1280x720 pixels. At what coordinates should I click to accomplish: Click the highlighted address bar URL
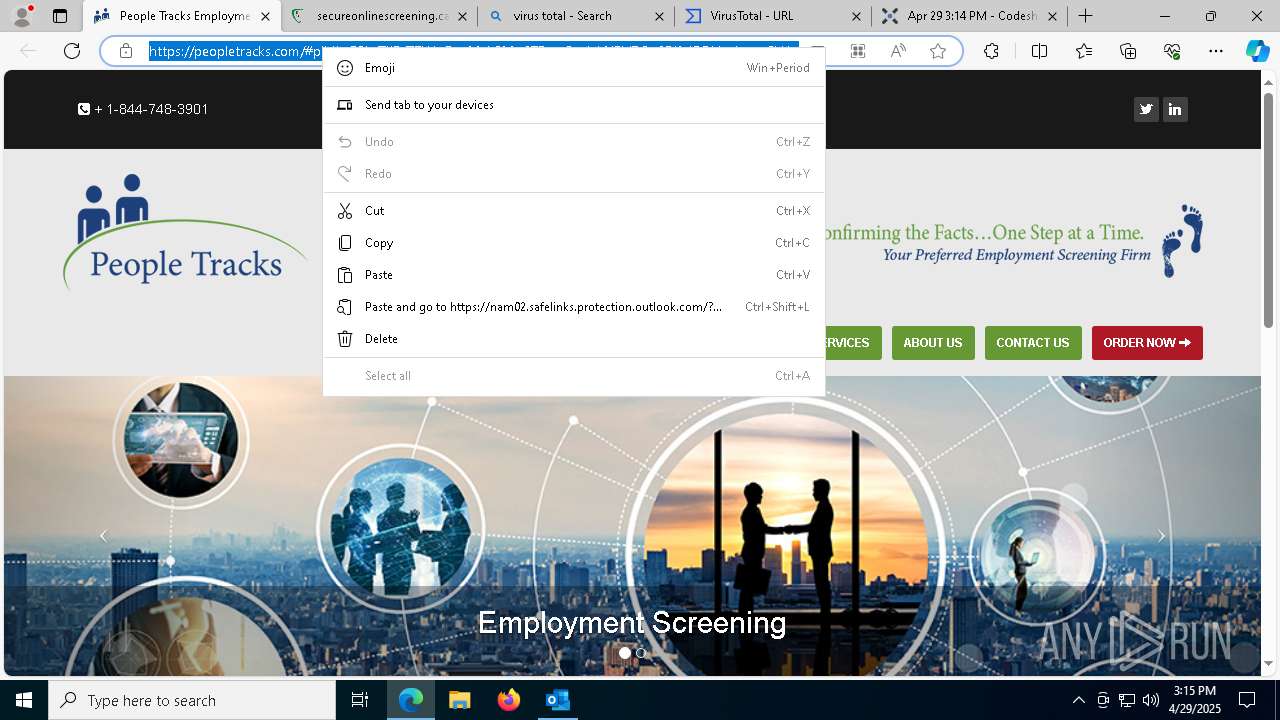point(474,51)
